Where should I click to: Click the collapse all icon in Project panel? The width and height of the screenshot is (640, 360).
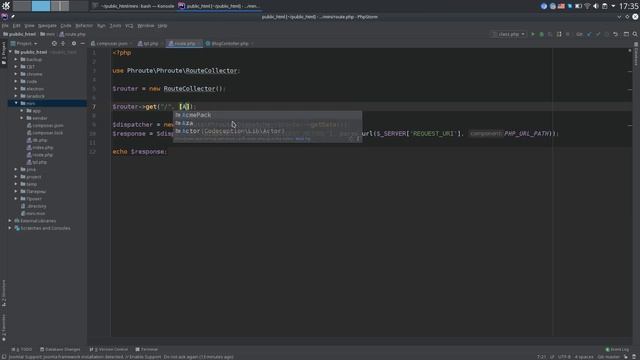tap(63, 43)
